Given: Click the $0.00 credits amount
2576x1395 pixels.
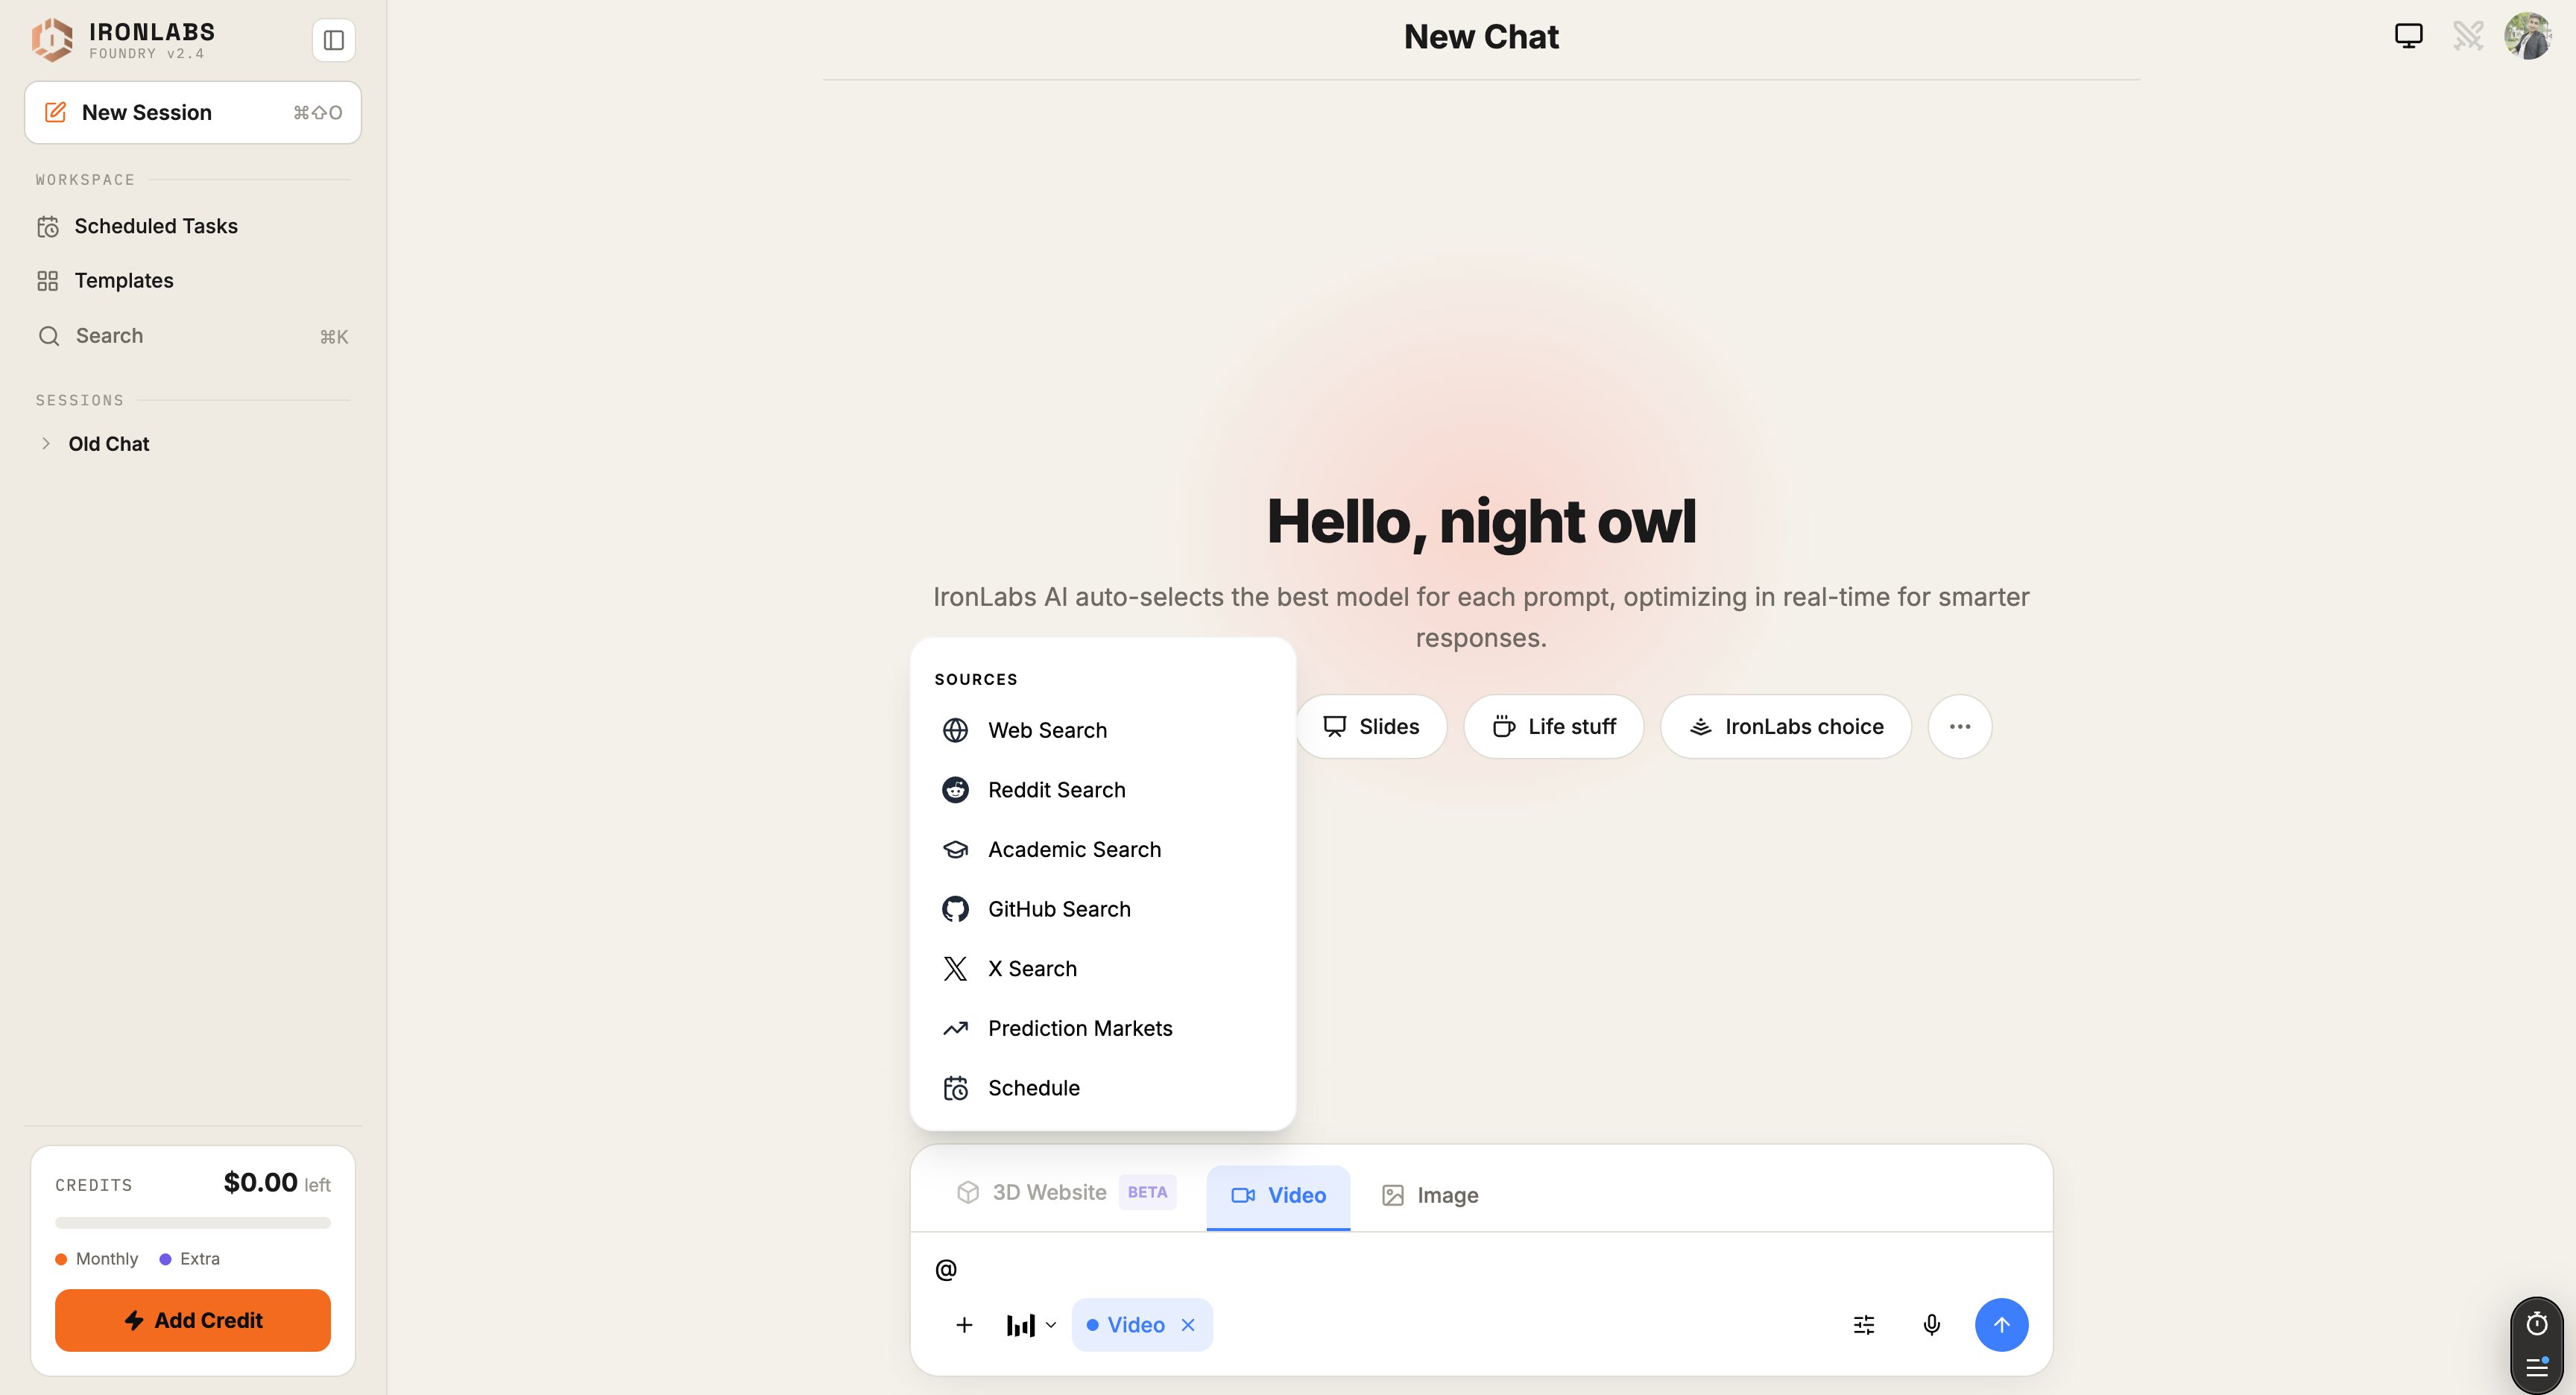Looking at the screenshot, I should tap(260, 1182).
